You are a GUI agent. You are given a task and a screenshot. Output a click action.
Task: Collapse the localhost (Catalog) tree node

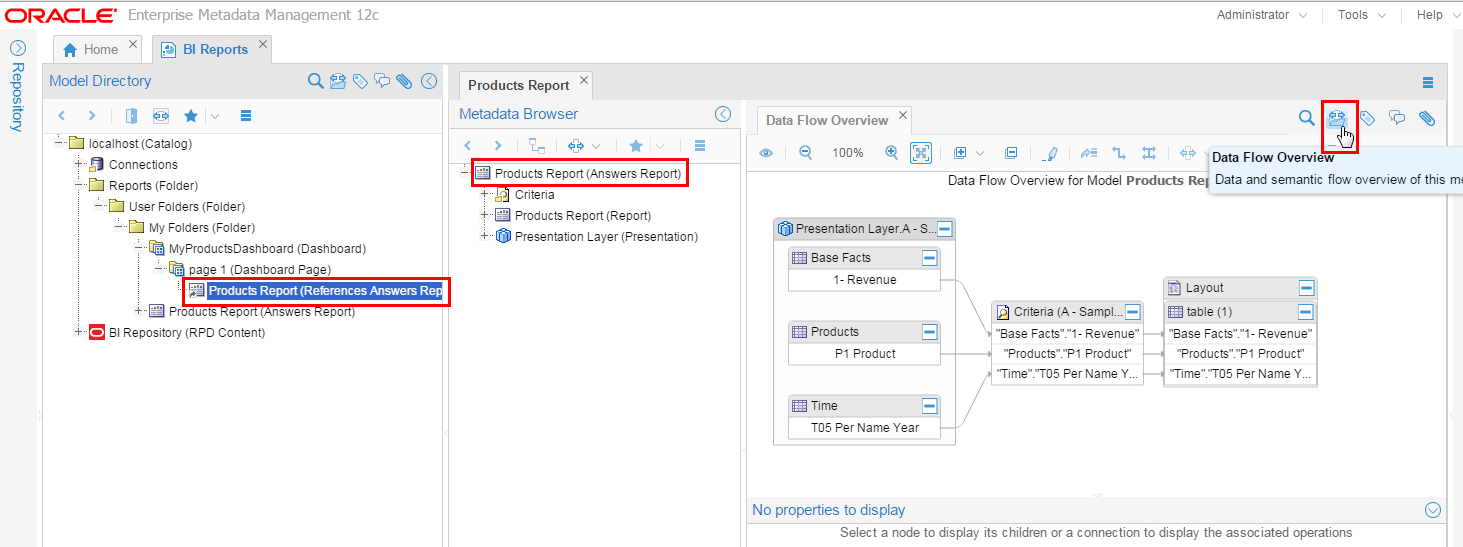(60, 143)
